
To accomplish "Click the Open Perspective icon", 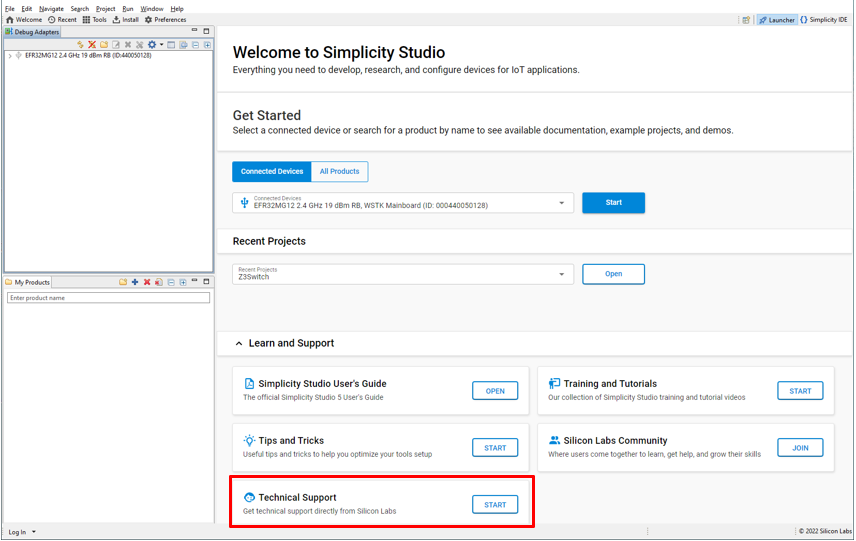I will pyautogui.click(x=746, y=19).
